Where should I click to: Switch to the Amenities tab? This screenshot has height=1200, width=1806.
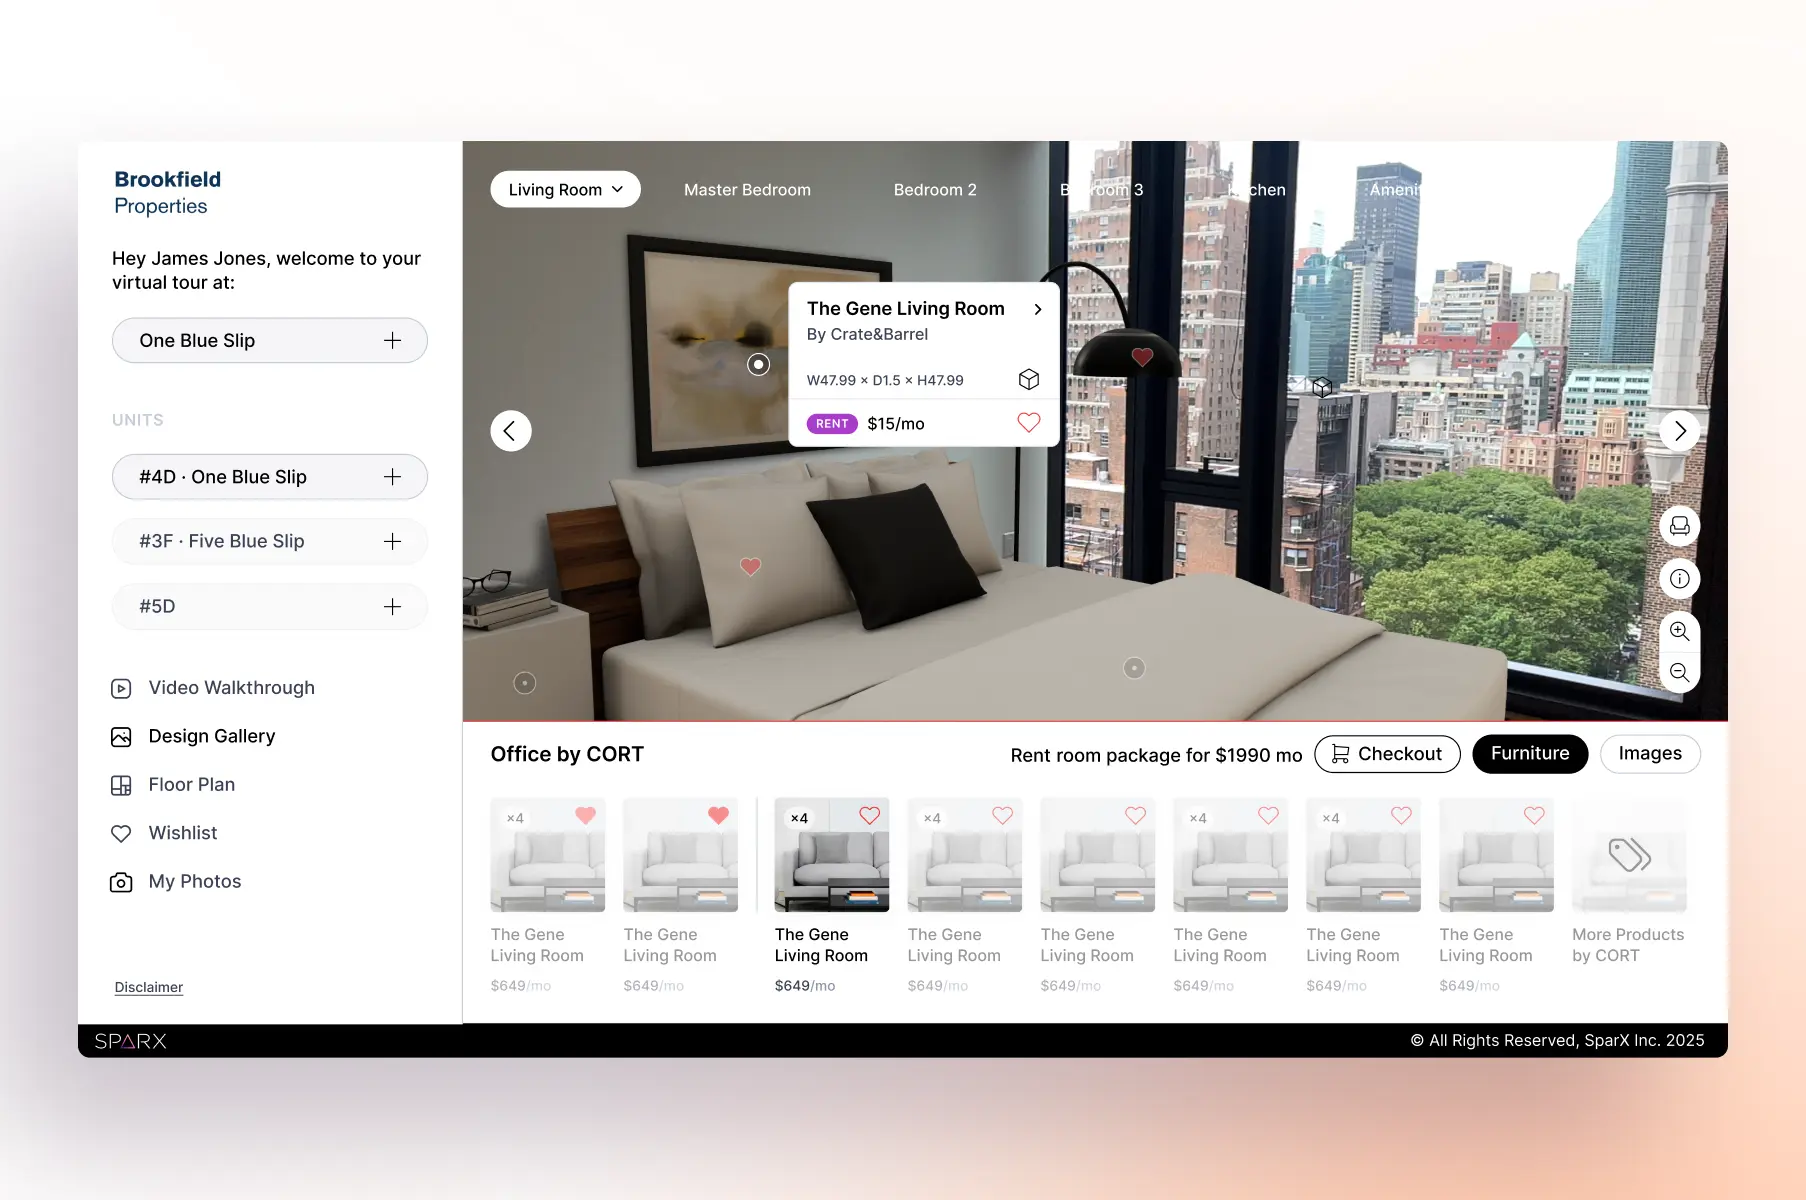pos(1397,190)
